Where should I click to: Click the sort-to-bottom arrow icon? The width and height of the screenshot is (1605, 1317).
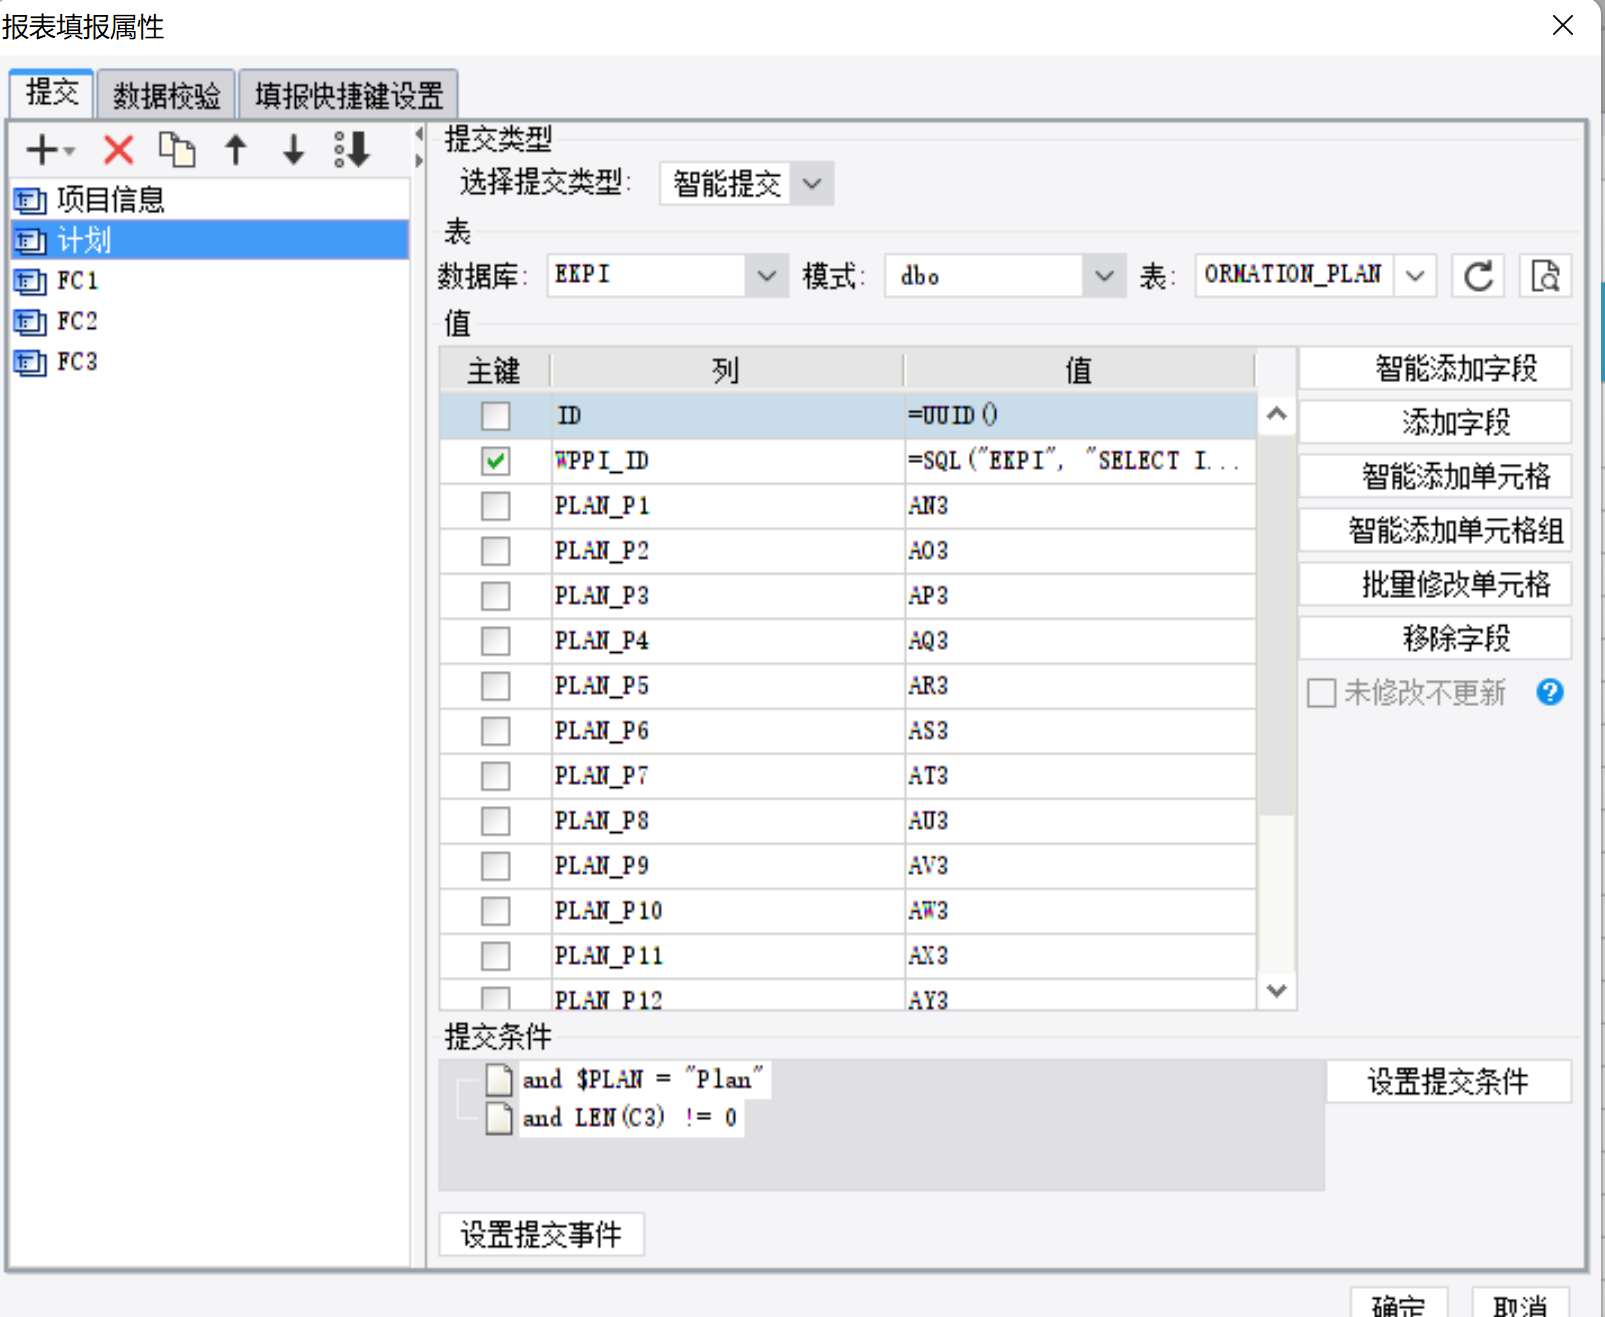352,150
